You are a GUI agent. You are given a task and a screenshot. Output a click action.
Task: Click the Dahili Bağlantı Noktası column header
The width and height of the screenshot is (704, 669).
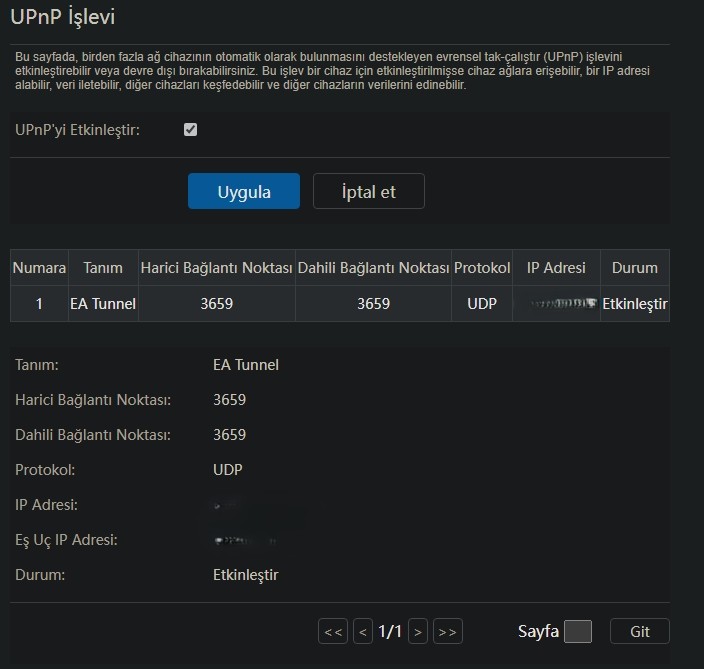[x=373, y=268]
